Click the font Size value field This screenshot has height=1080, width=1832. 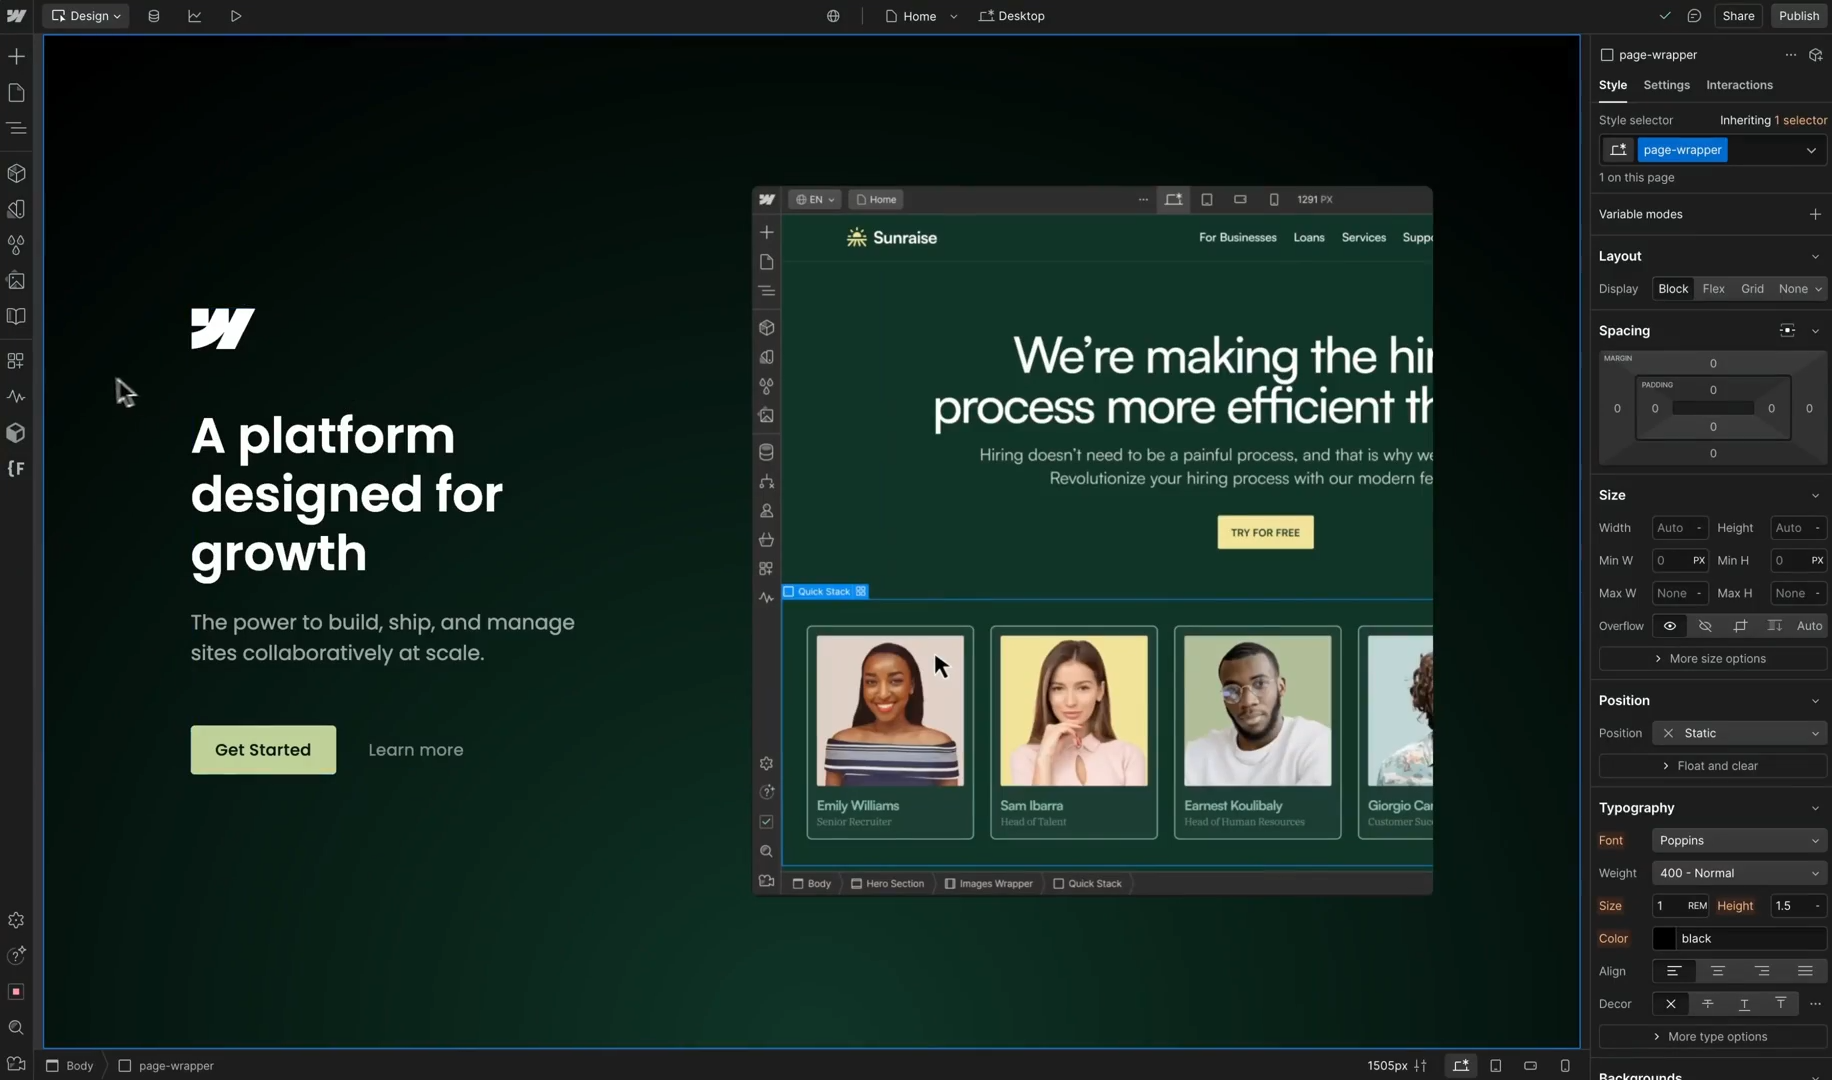[1679, 906]
